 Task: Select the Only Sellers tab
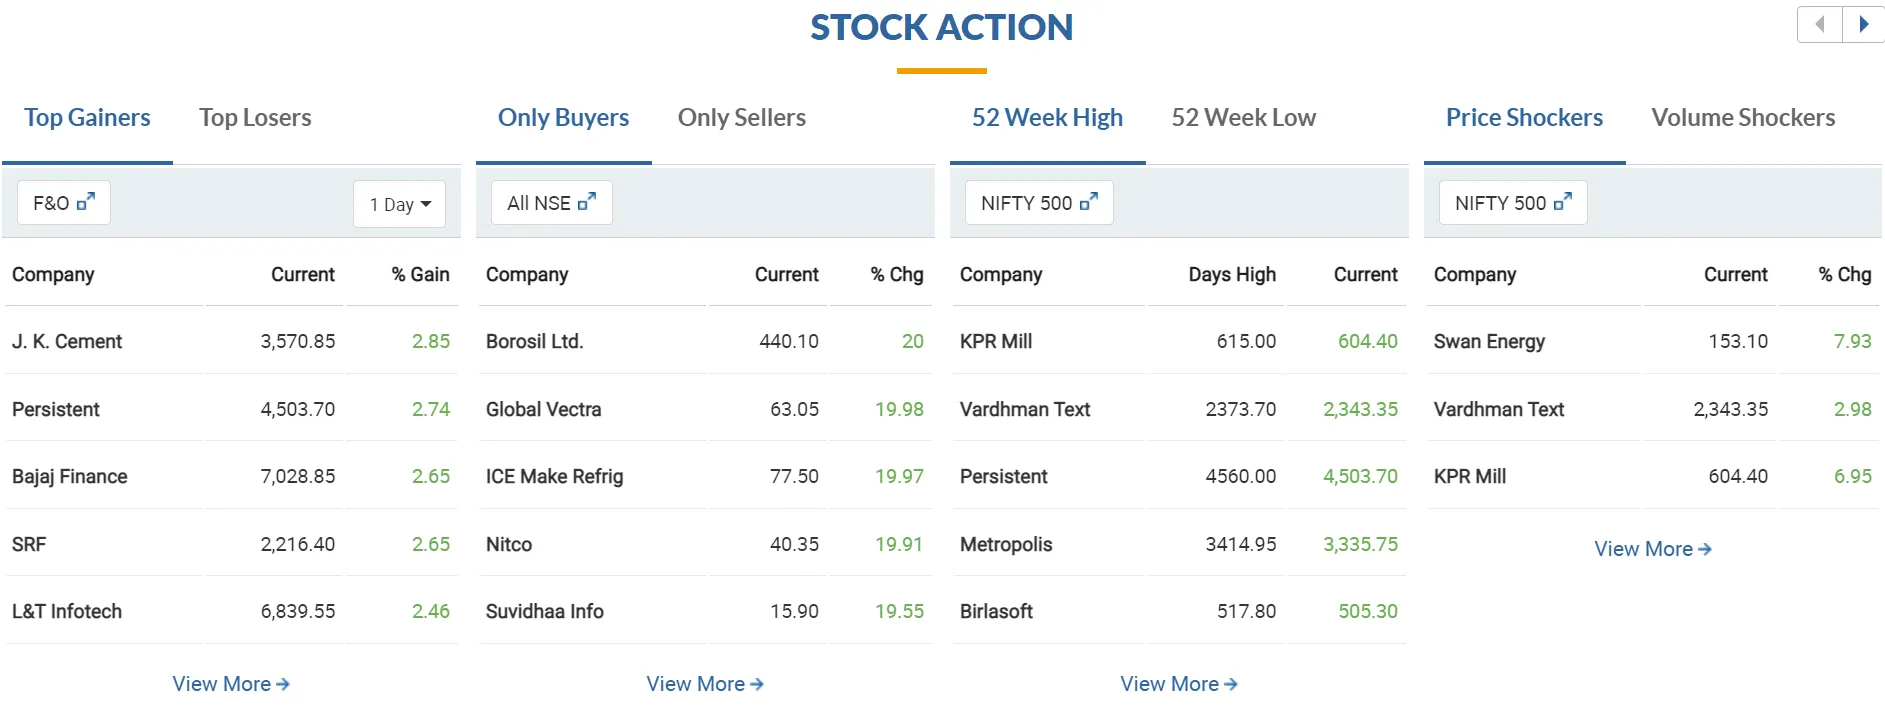[x=741, y=118]
